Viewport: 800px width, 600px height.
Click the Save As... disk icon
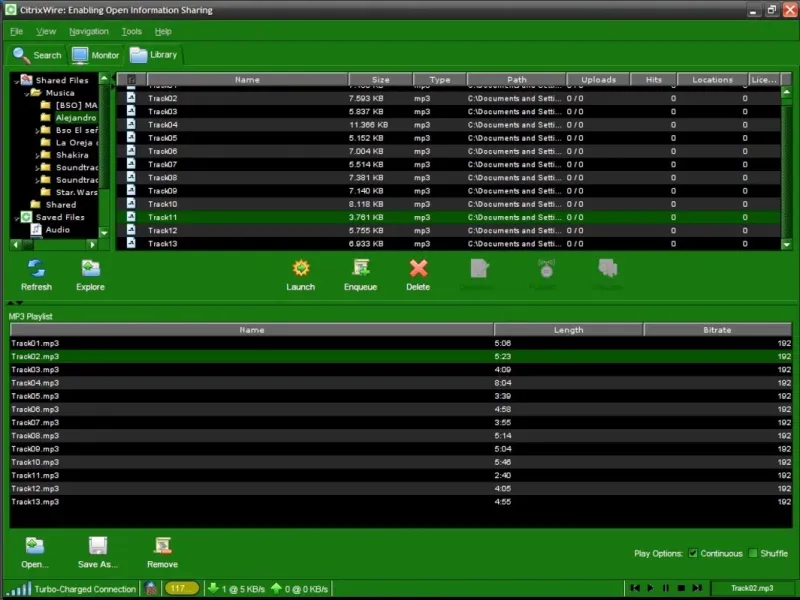(97, 546)
